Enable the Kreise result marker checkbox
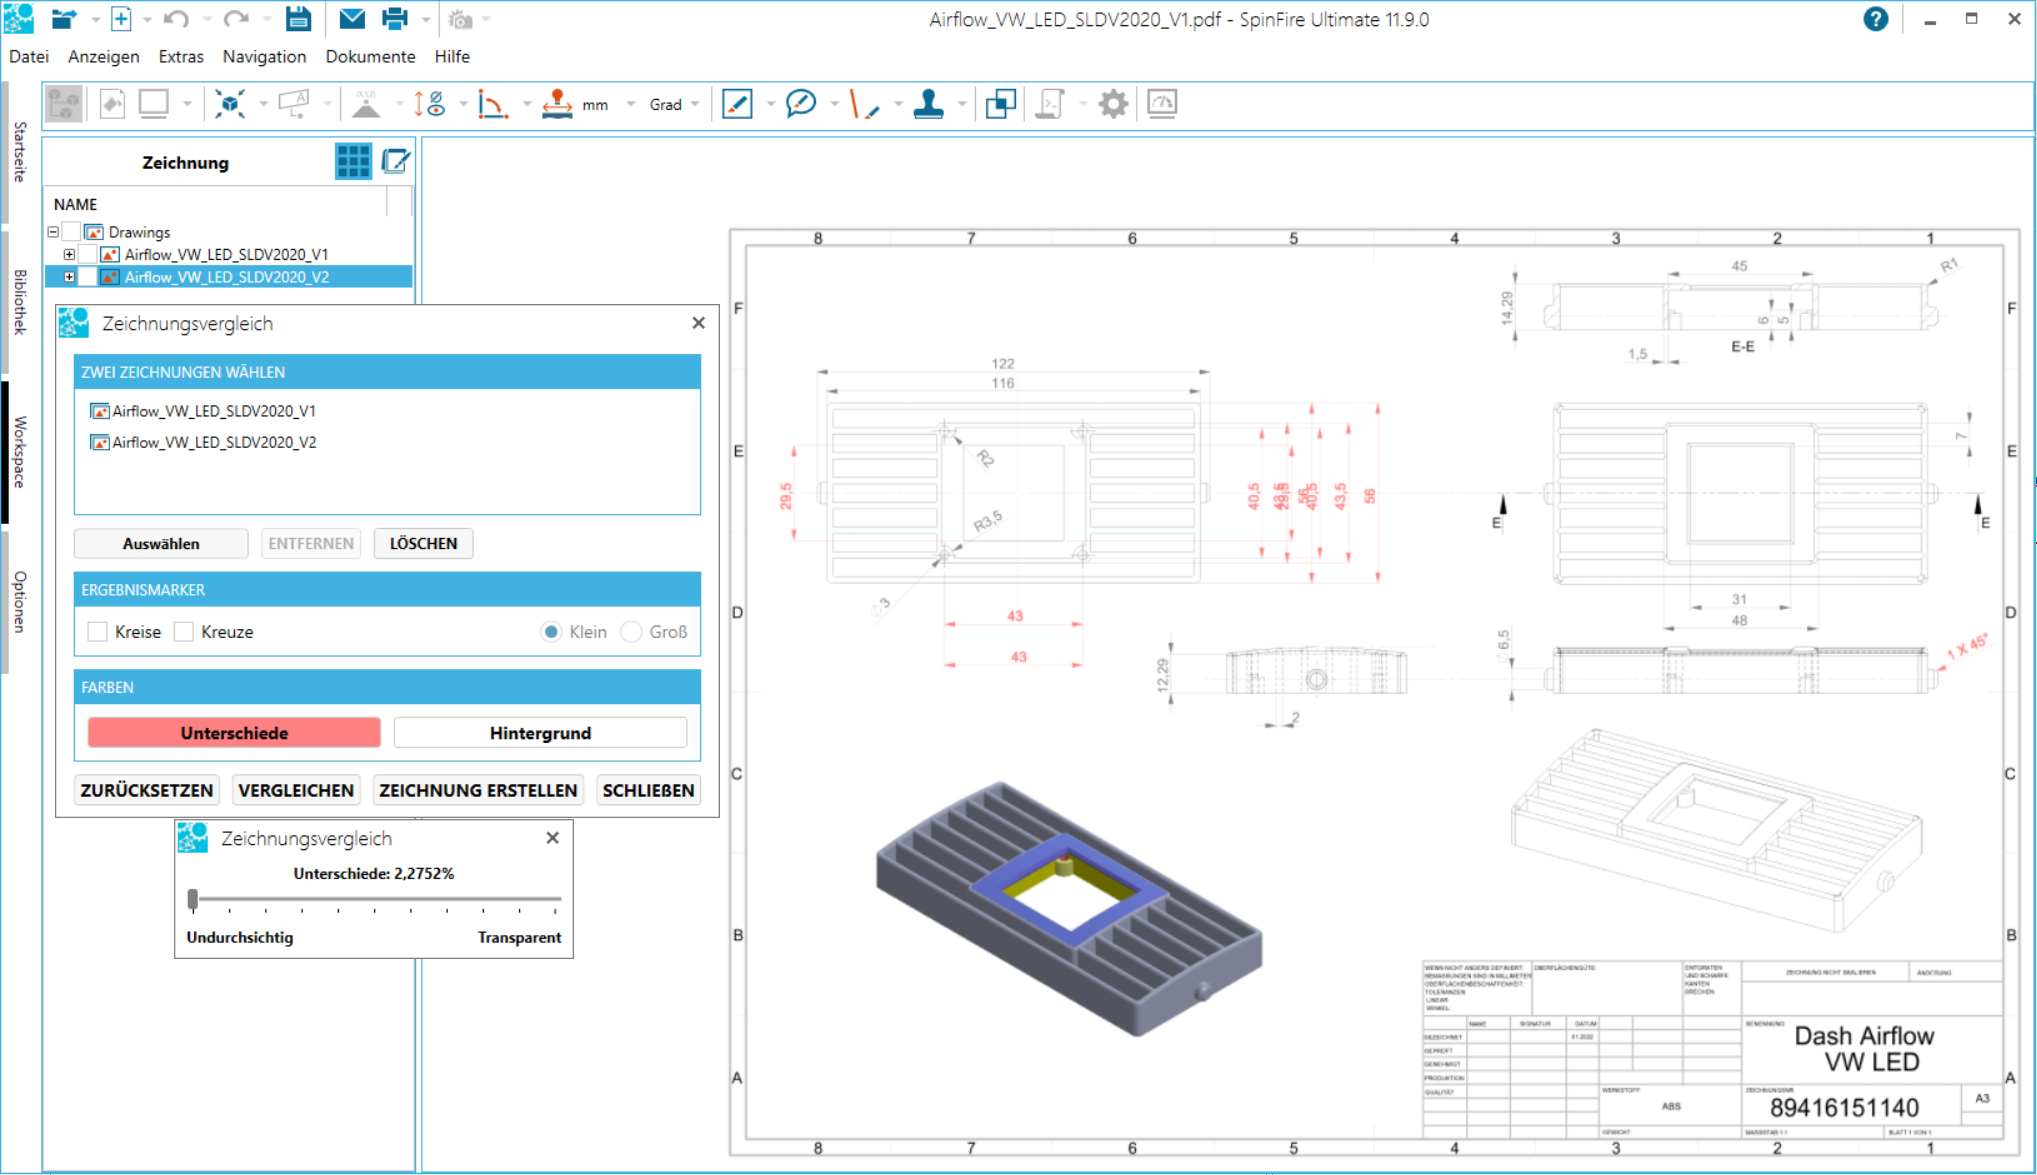The height and width of the screenshot is (1175, 2037). pos(97,632)
